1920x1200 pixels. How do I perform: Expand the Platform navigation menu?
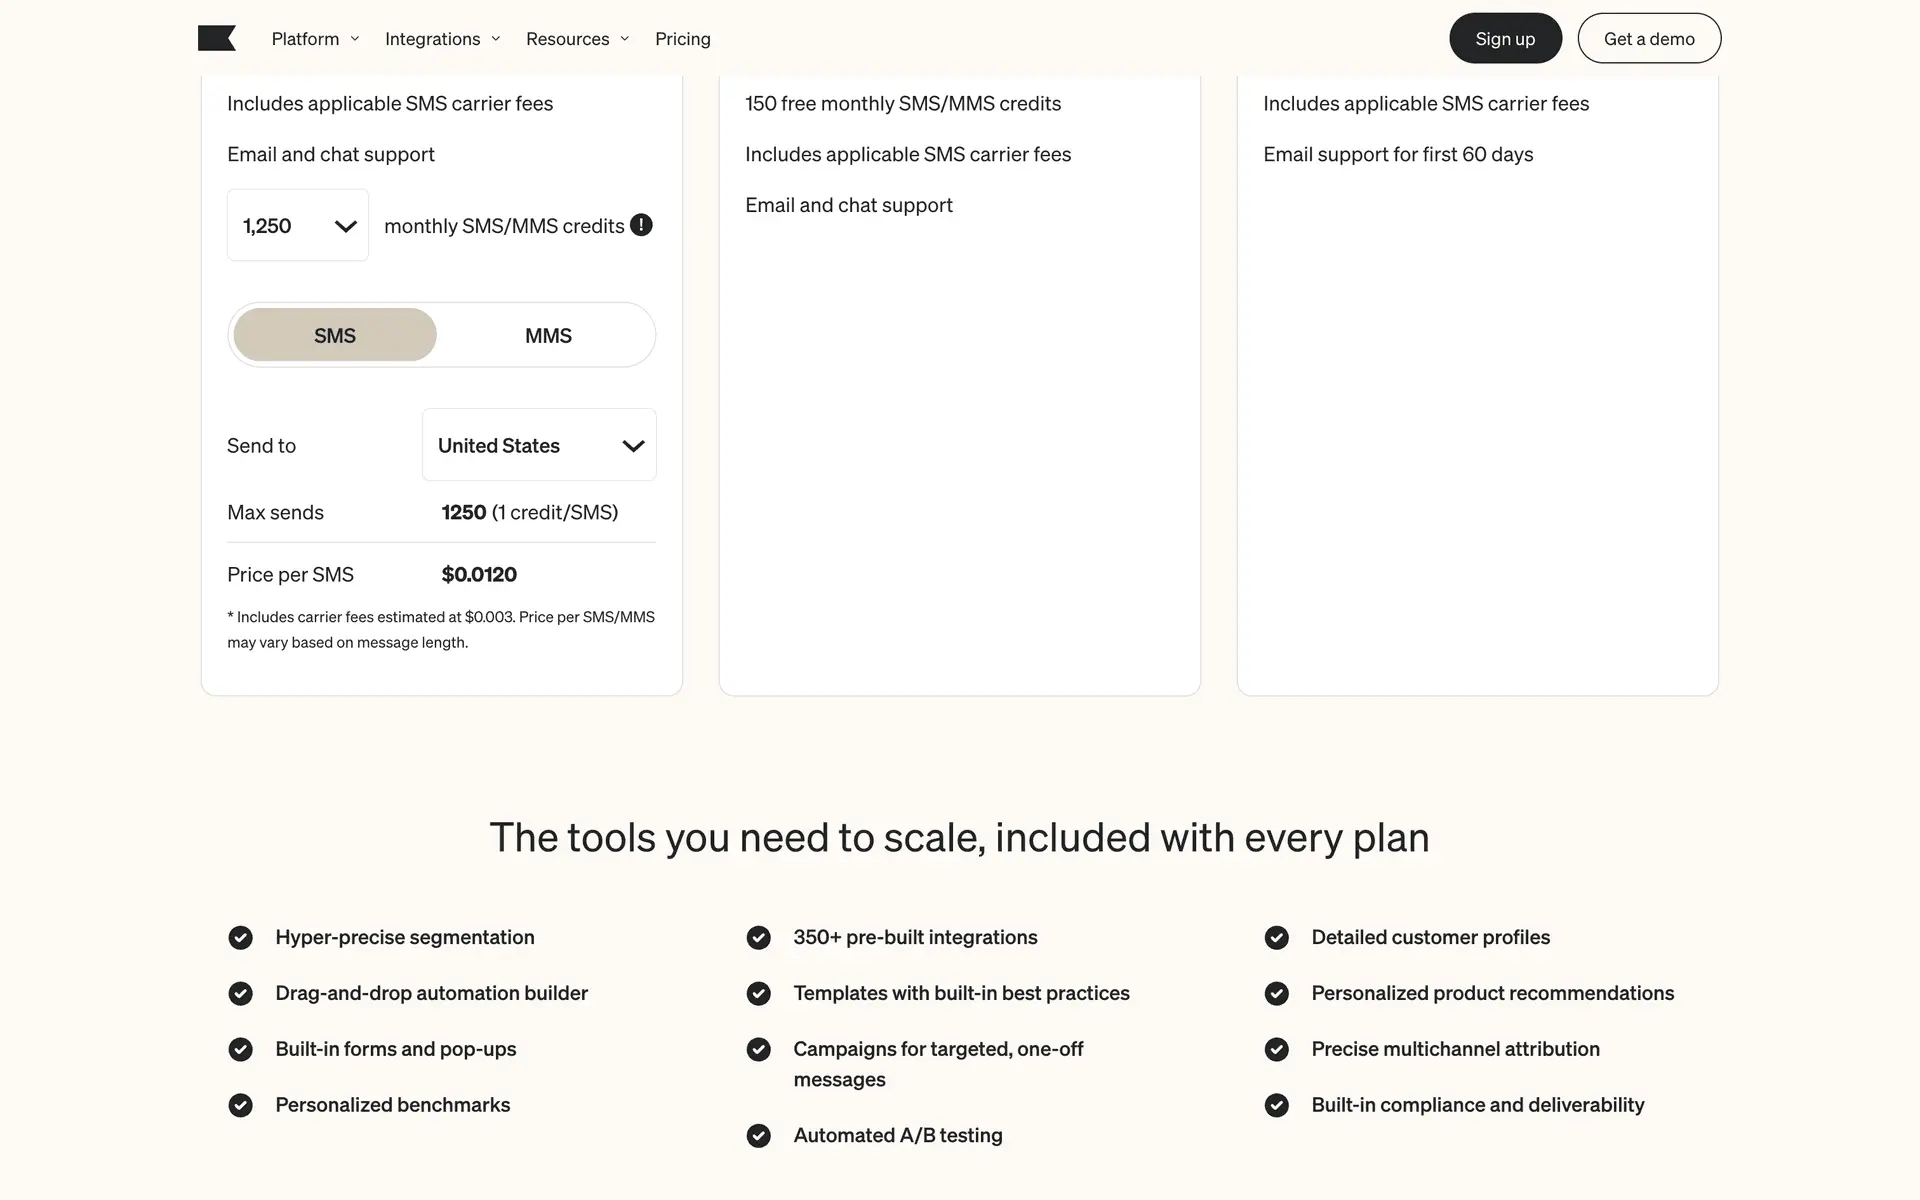coord(315,39)
